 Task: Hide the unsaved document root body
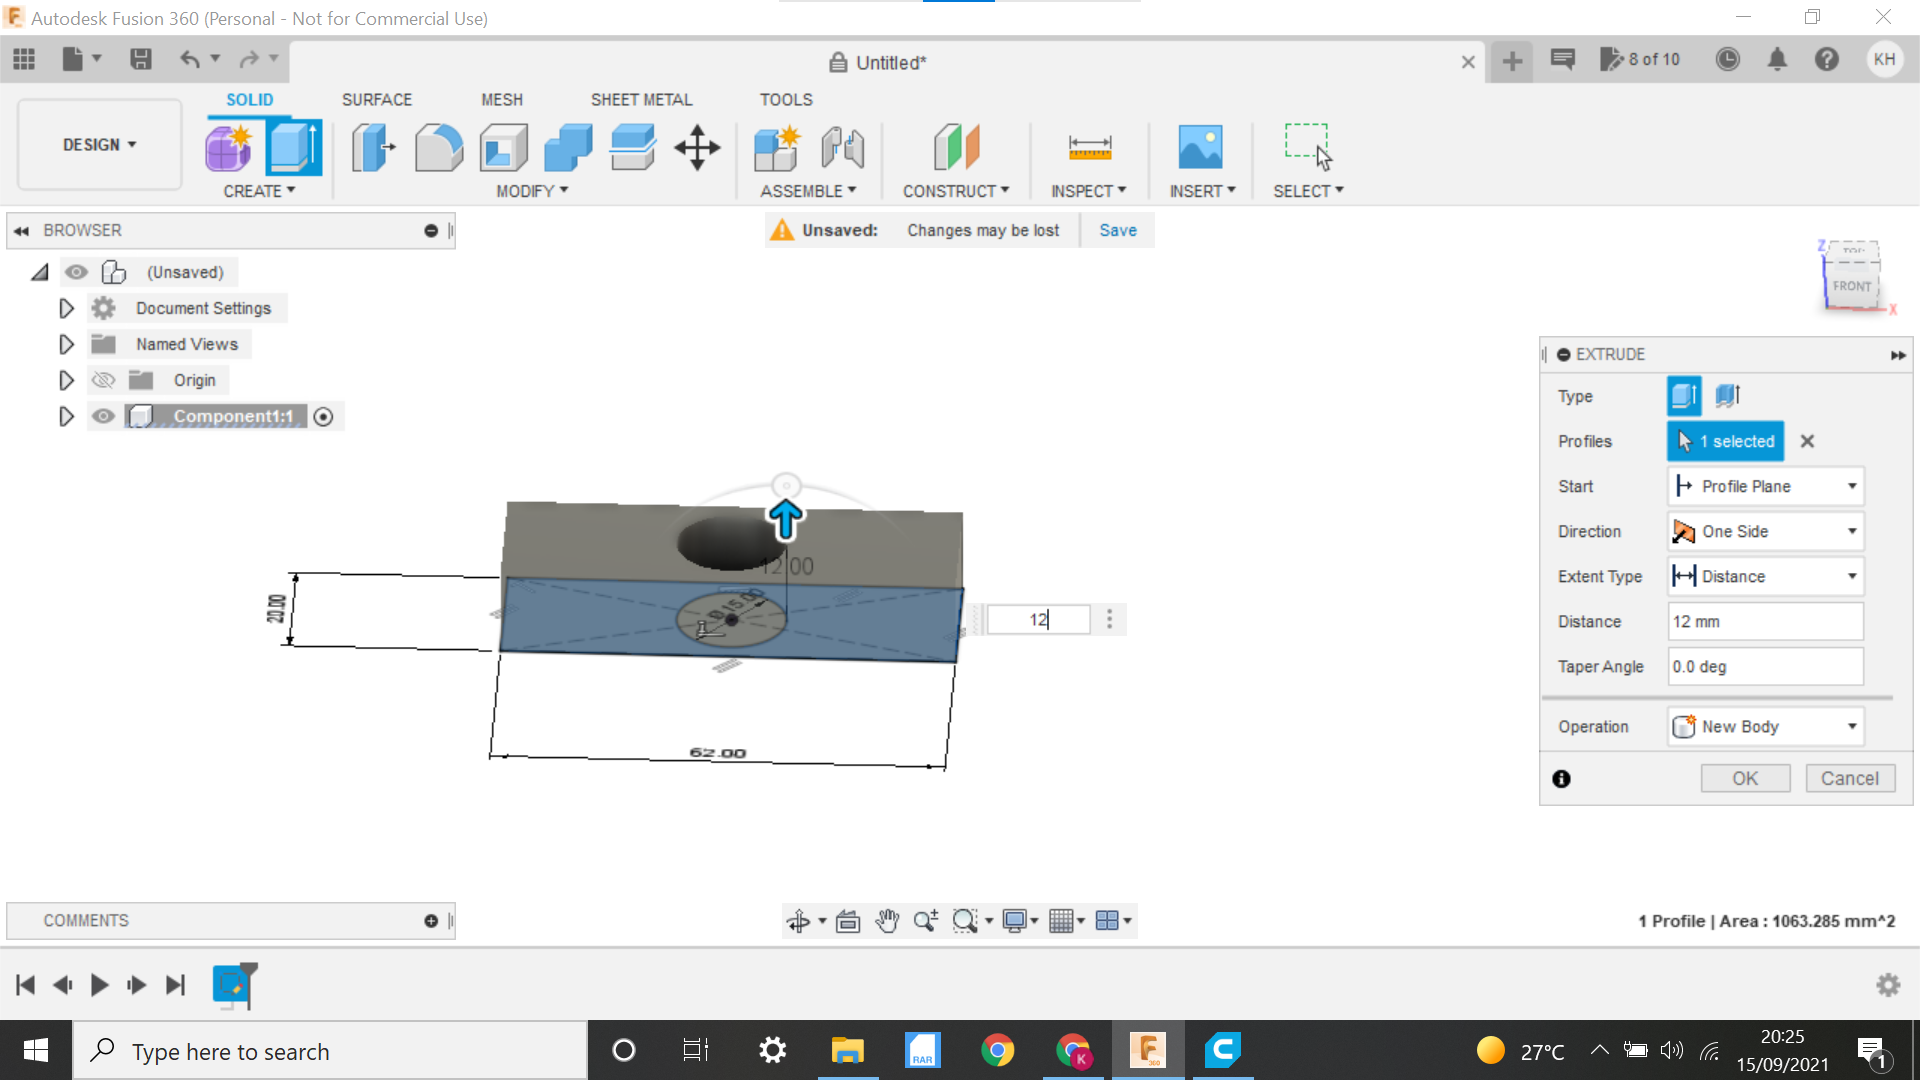coord(77,271)
